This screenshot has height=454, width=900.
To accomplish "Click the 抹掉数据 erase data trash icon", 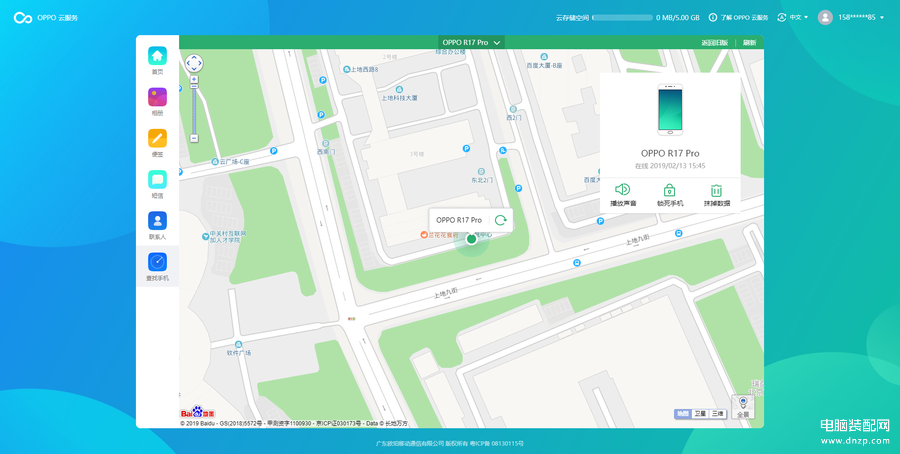I will pyautogui.click(x=716, y=190).
